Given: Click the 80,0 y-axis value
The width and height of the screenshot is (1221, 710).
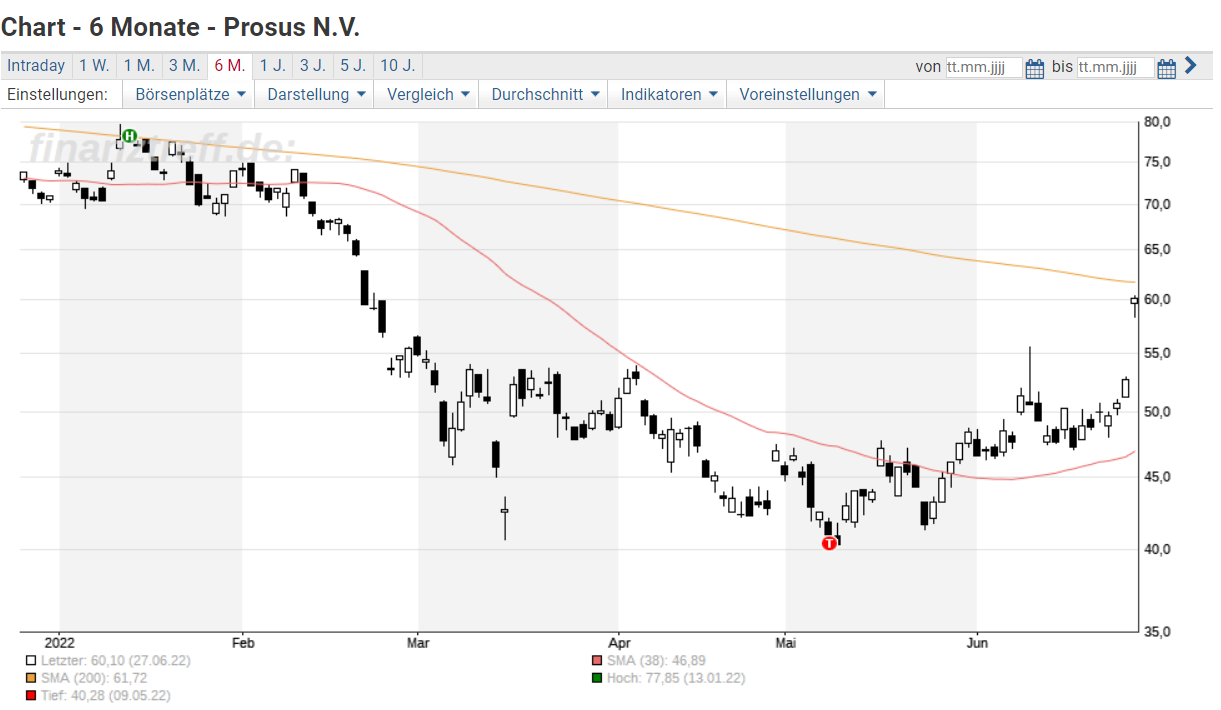Looking at the screenshot, I should [x=1158, y=122].
